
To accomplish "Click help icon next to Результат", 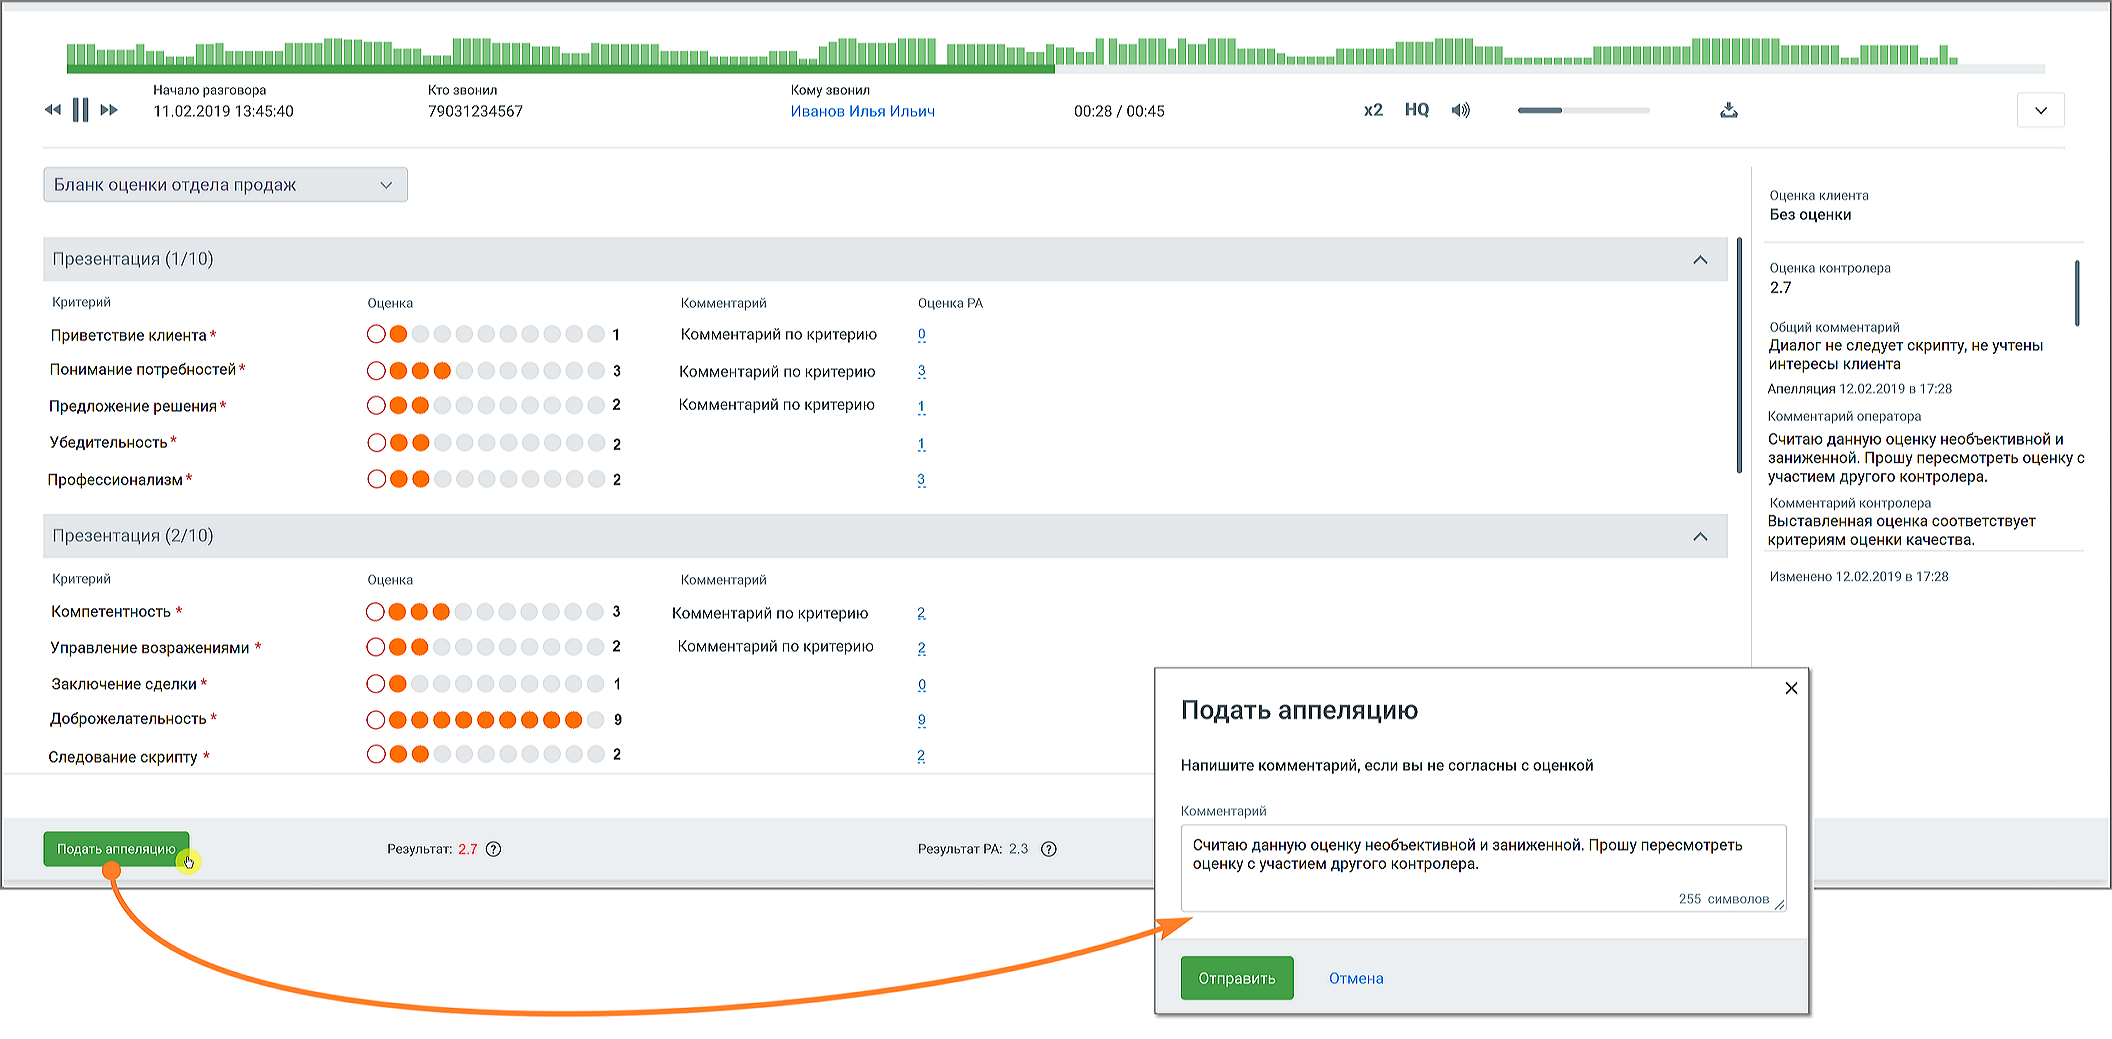I will [493, 849].
